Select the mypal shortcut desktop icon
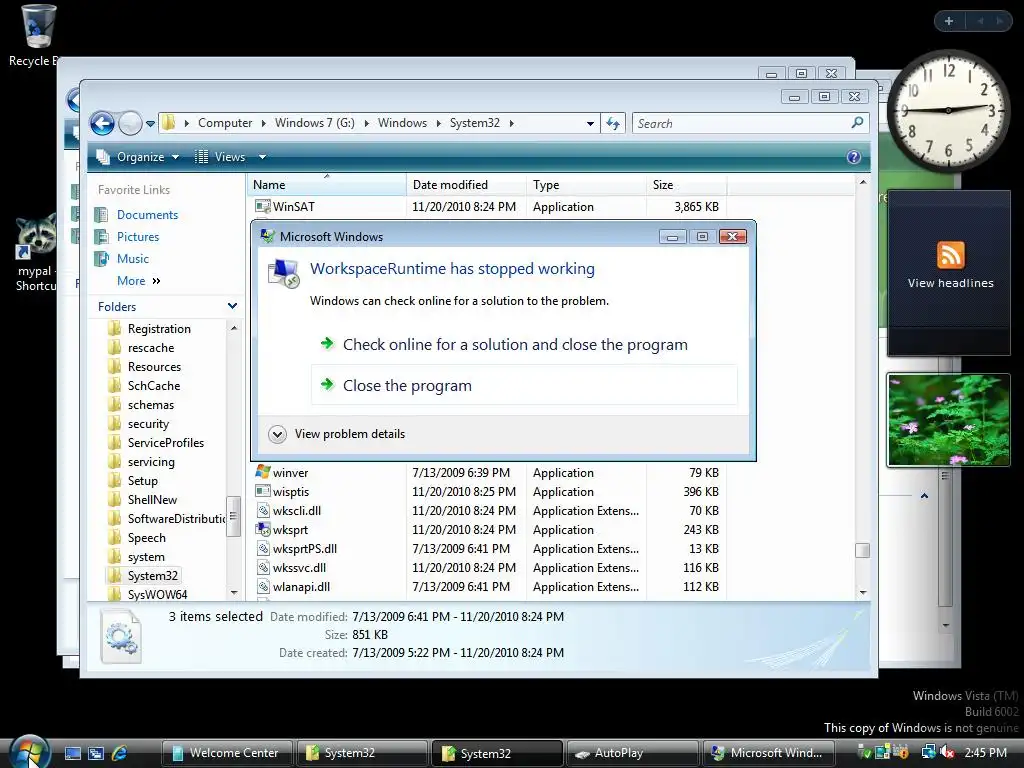This screenshot has width=1024, height=768. [x=36, y=253]
